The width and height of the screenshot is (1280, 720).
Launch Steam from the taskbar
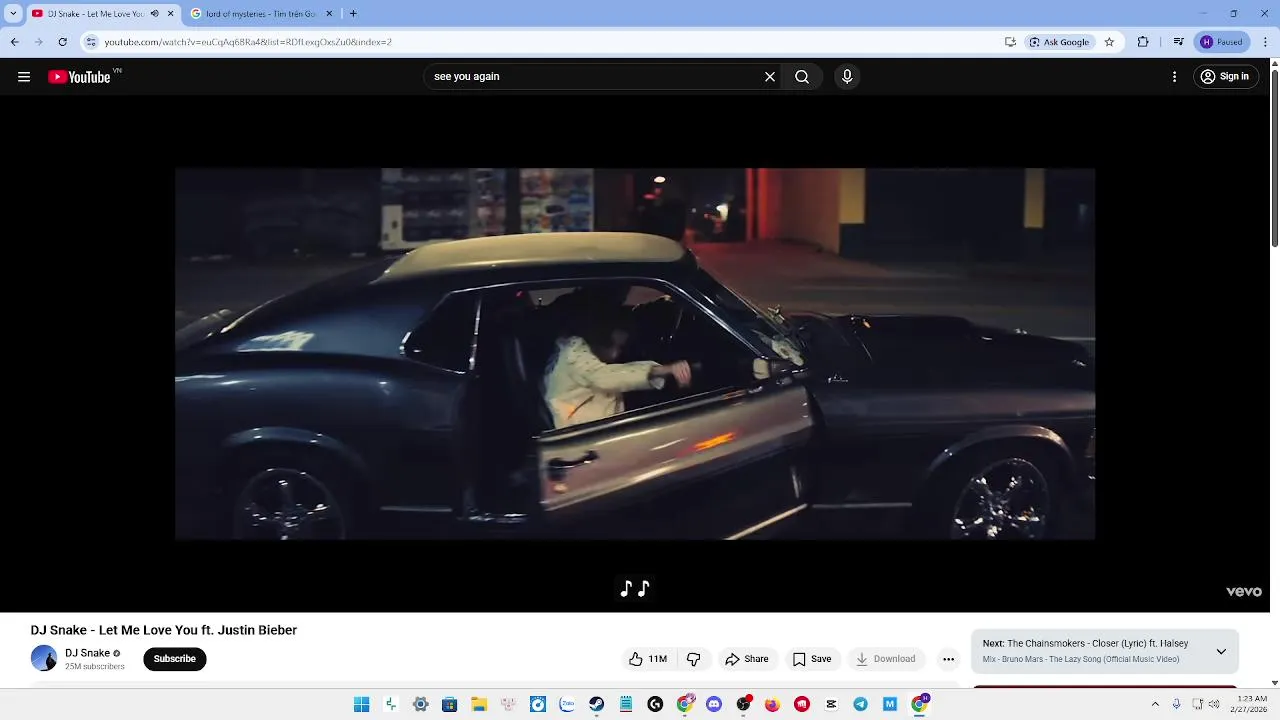point(596,704)
